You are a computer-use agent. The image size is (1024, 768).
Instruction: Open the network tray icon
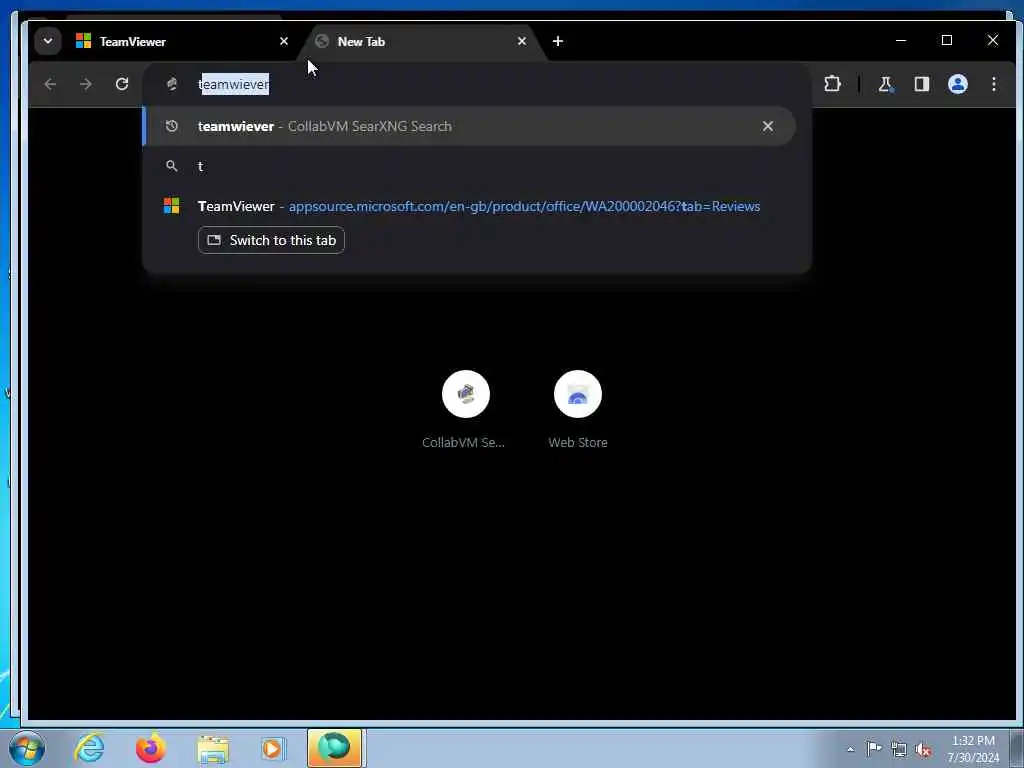click(899, 749)
